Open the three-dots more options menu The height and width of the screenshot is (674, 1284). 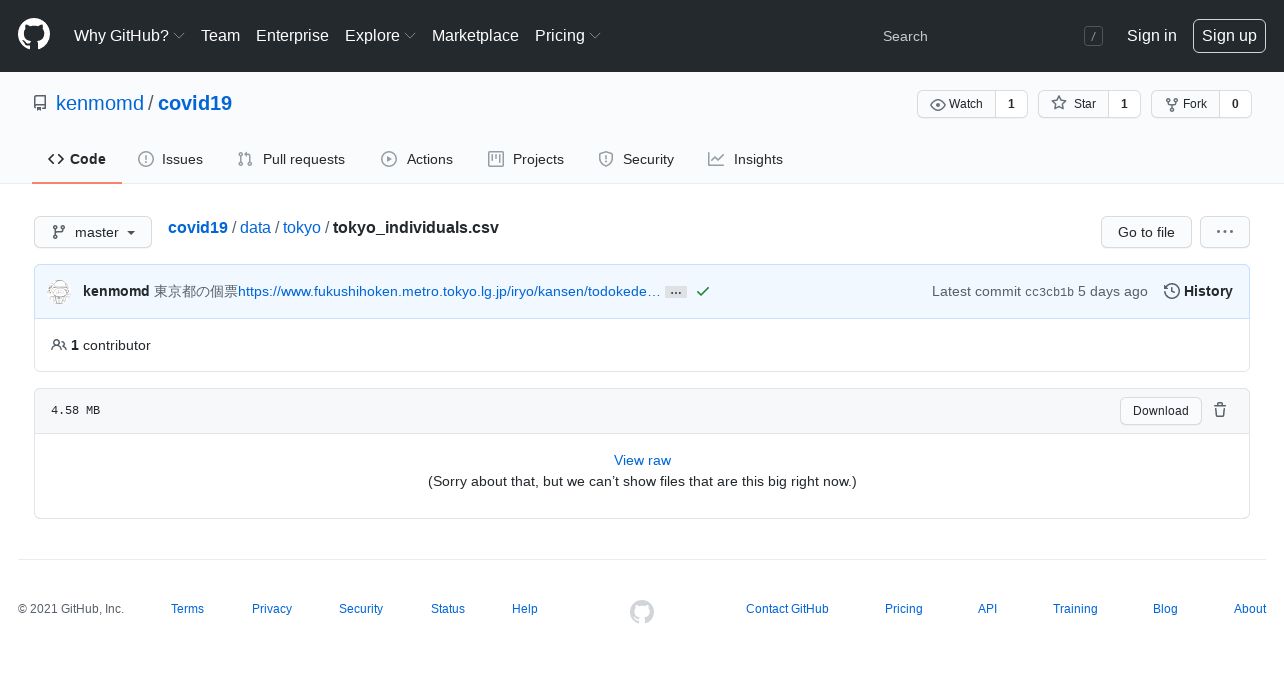point(1225,232)
